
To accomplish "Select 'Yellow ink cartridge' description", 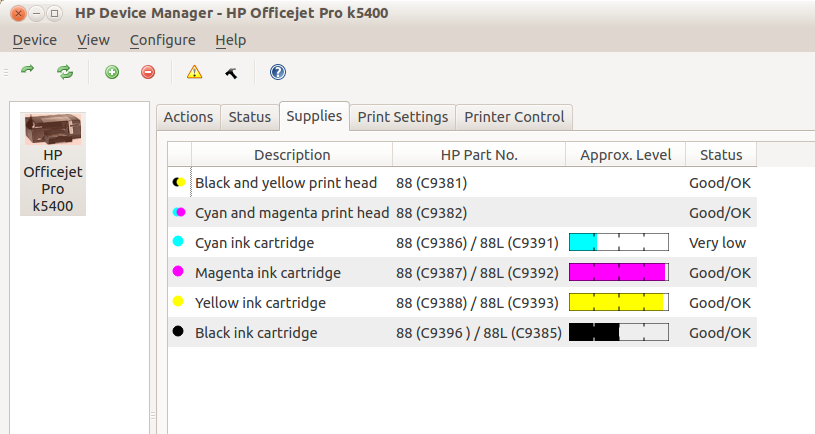I will point(260,303).
